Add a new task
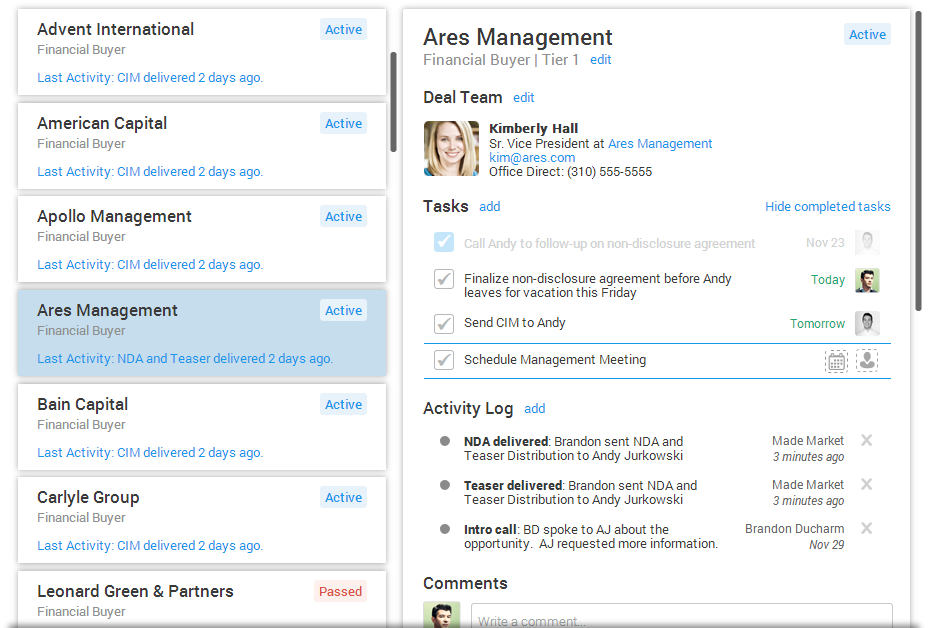The image size is (928, 628). [x=489, y=207]
